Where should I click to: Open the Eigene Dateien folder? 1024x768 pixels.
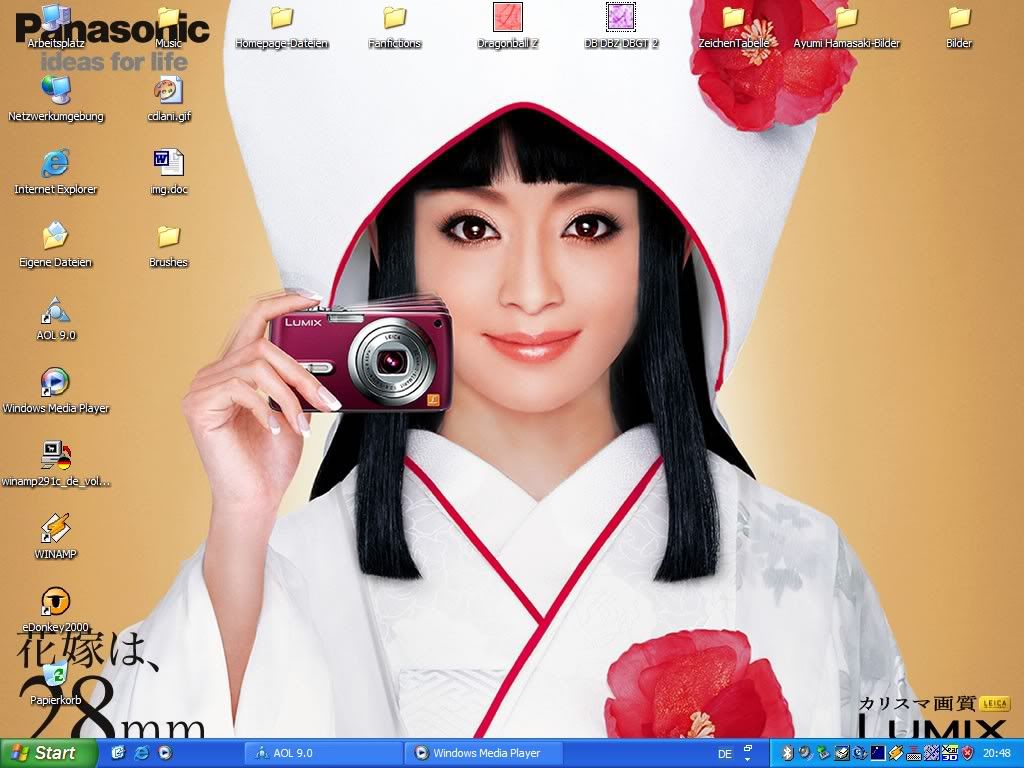(56, 246)
